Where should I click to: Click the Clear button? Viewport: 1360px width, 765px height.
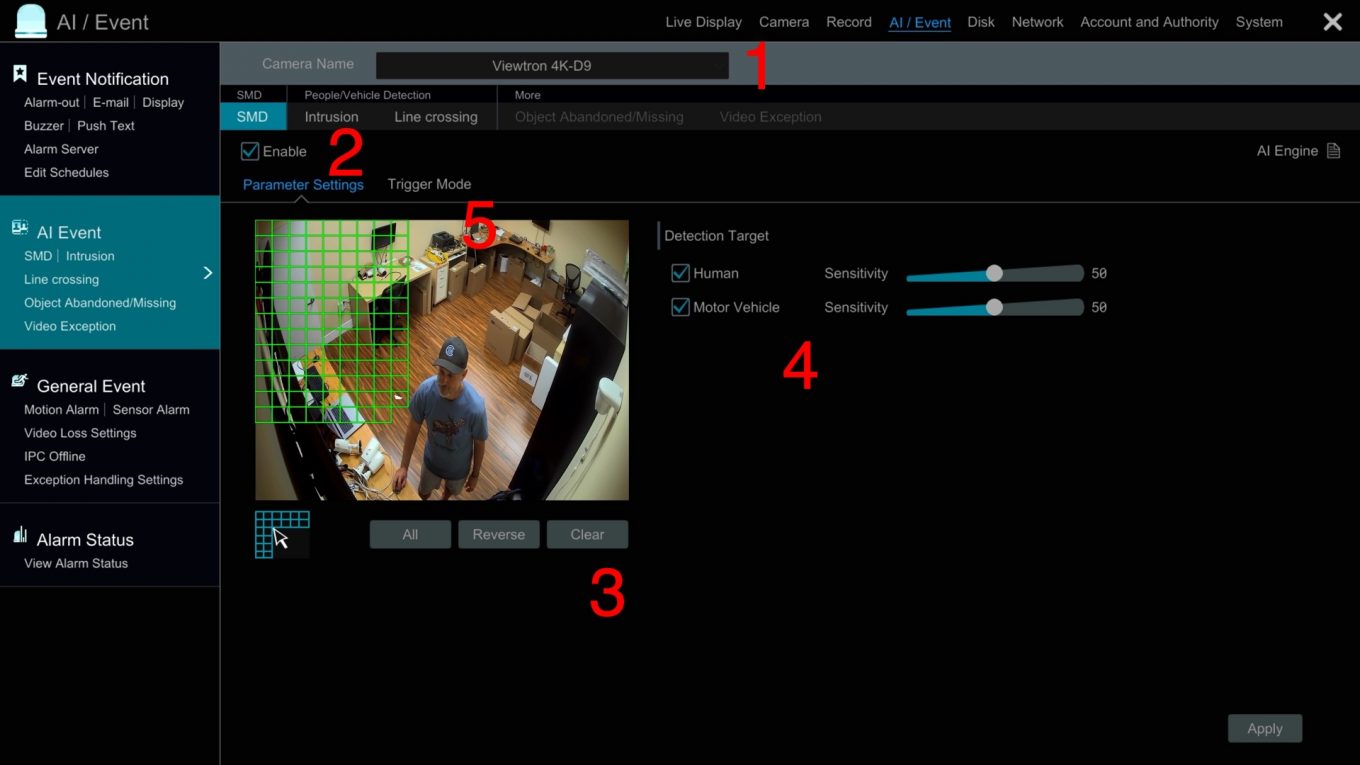click(587, 534)
